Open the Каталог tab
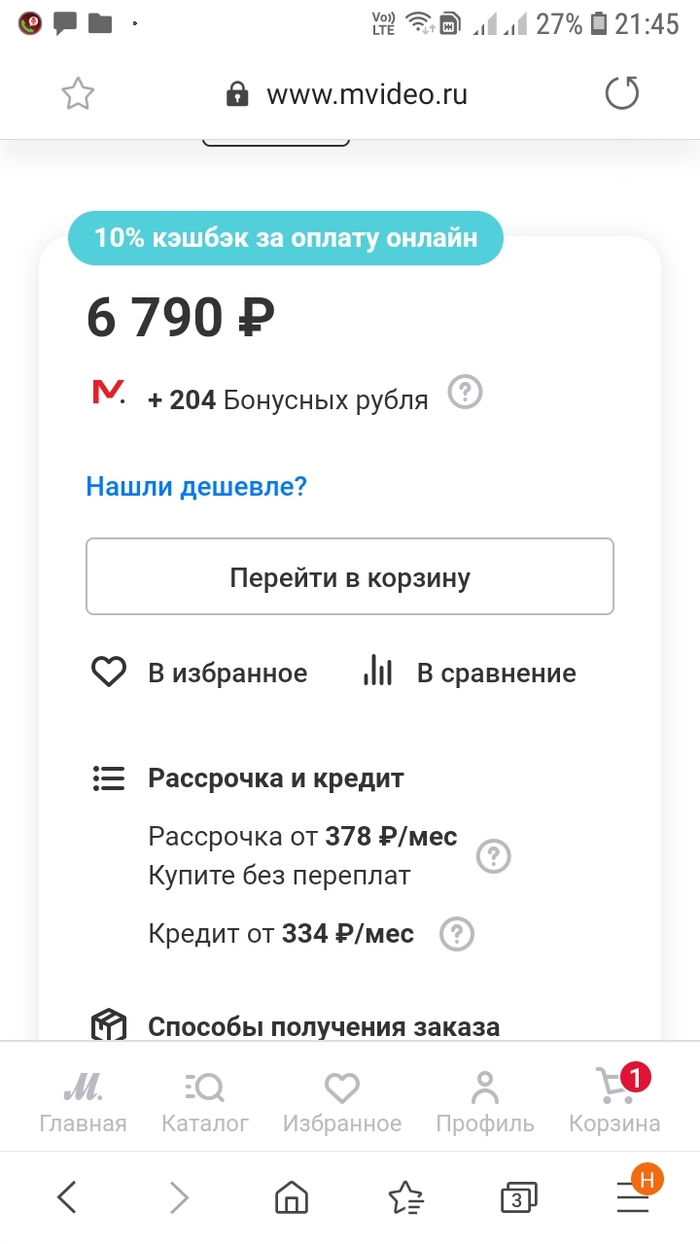The height and width of the screenshot is (1244, 700). tap(205, 1099)
